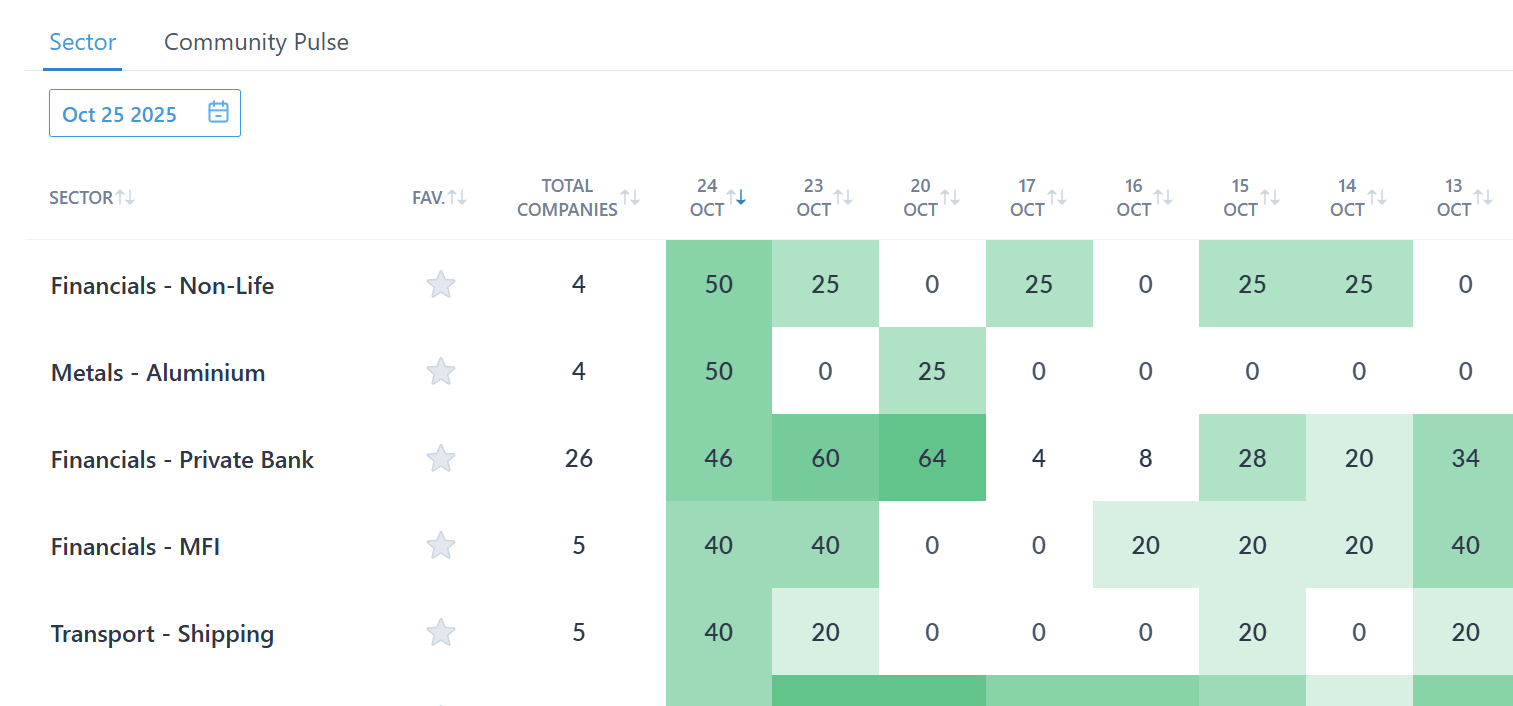Sort by the Sector column arrows
The width and height of the screenshot is (1513, 706).
(125, 197)
